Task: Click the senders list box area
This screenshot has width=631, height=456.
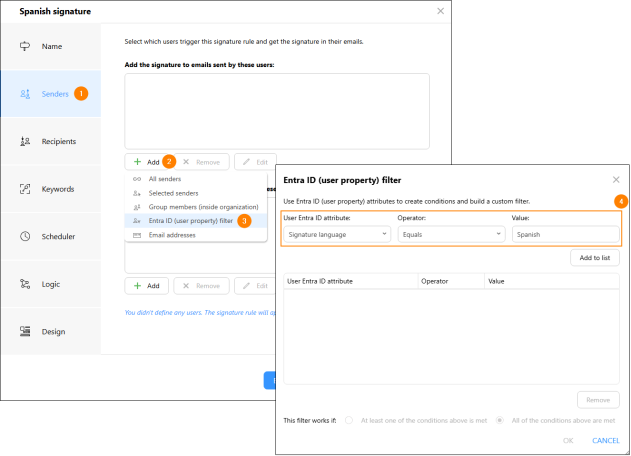Action: (277, 111)
